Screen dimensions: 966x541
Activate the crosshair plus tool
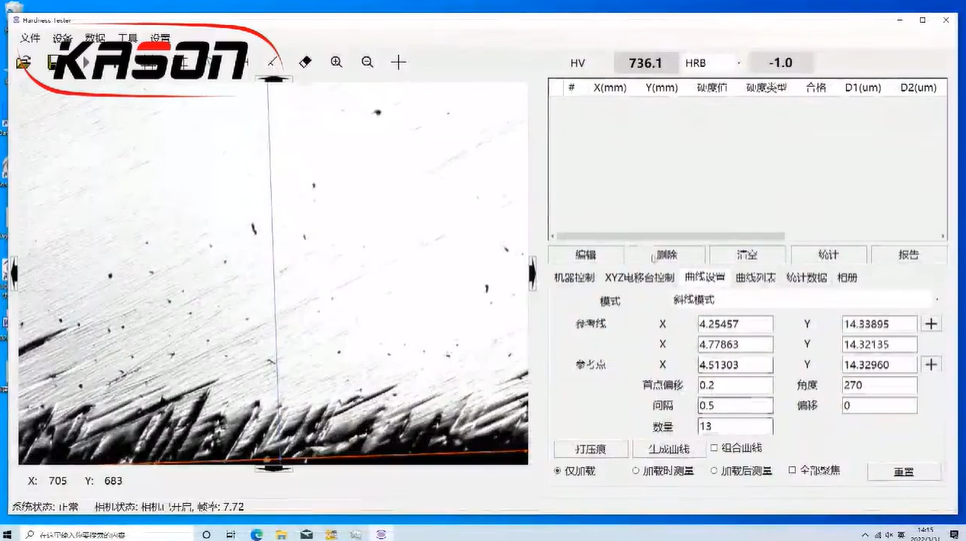(x=399, y=62)
